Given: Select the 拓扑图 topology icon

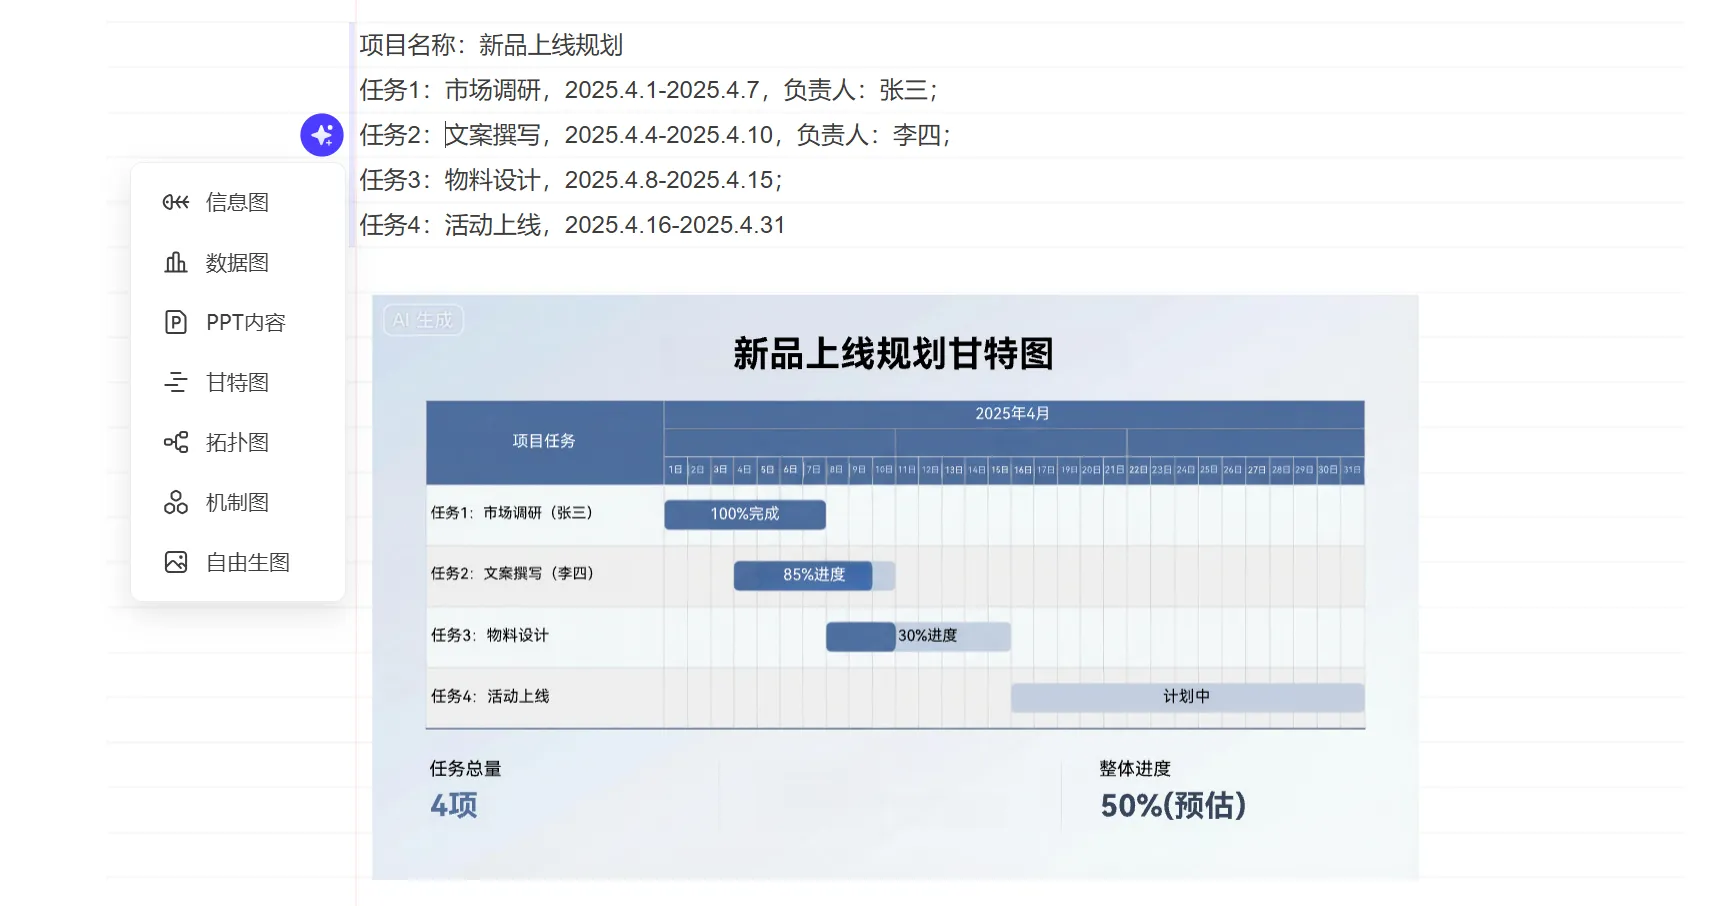Looking at the screenshot, I should (176, 442).
